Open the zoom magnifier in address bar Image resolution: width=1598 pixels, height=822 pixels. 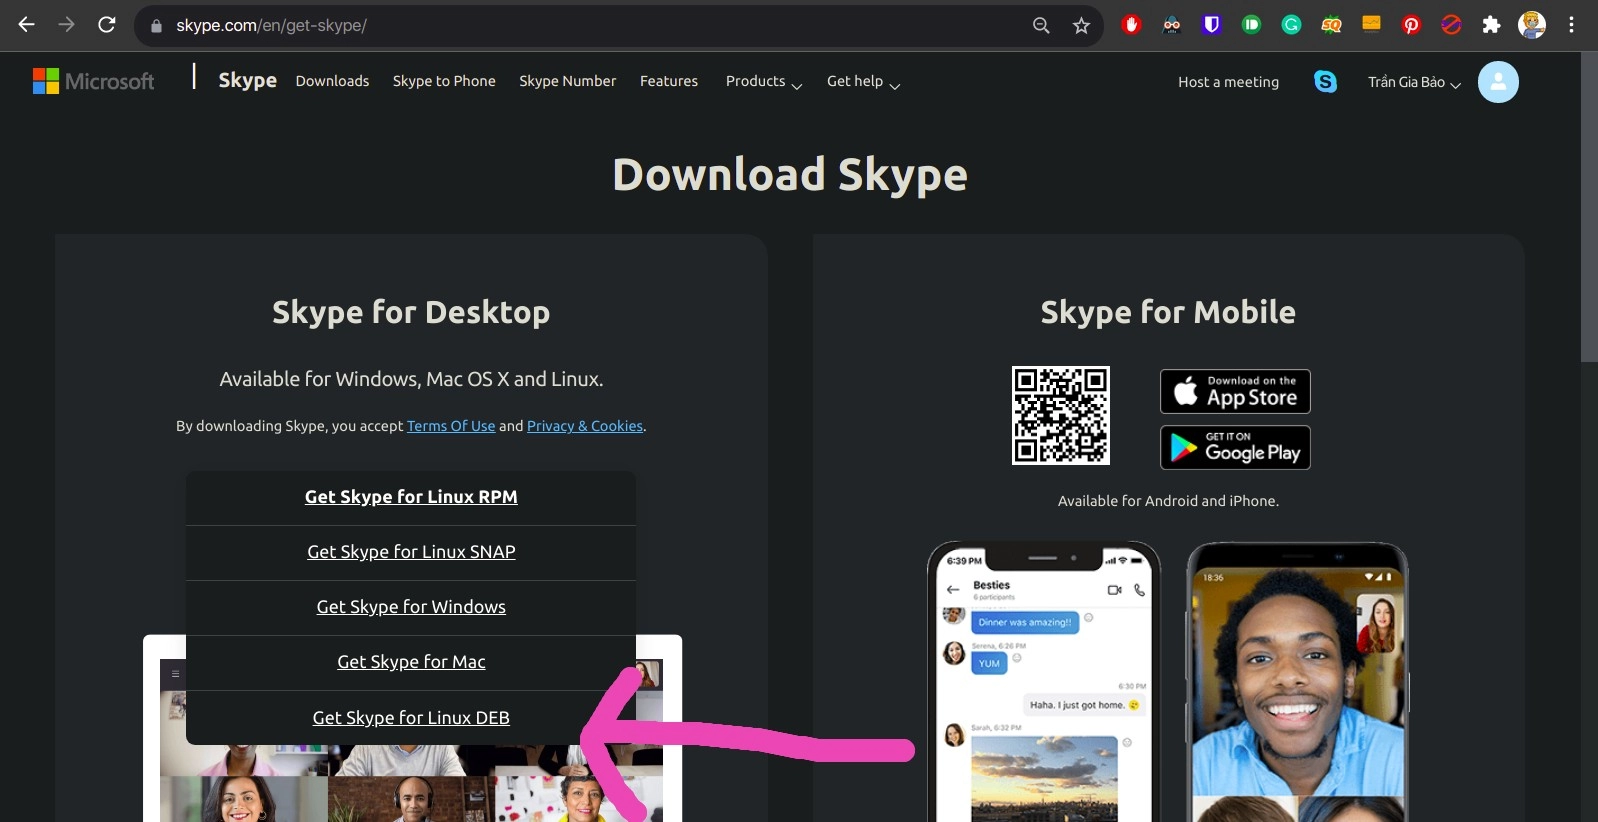(1041, 26)
